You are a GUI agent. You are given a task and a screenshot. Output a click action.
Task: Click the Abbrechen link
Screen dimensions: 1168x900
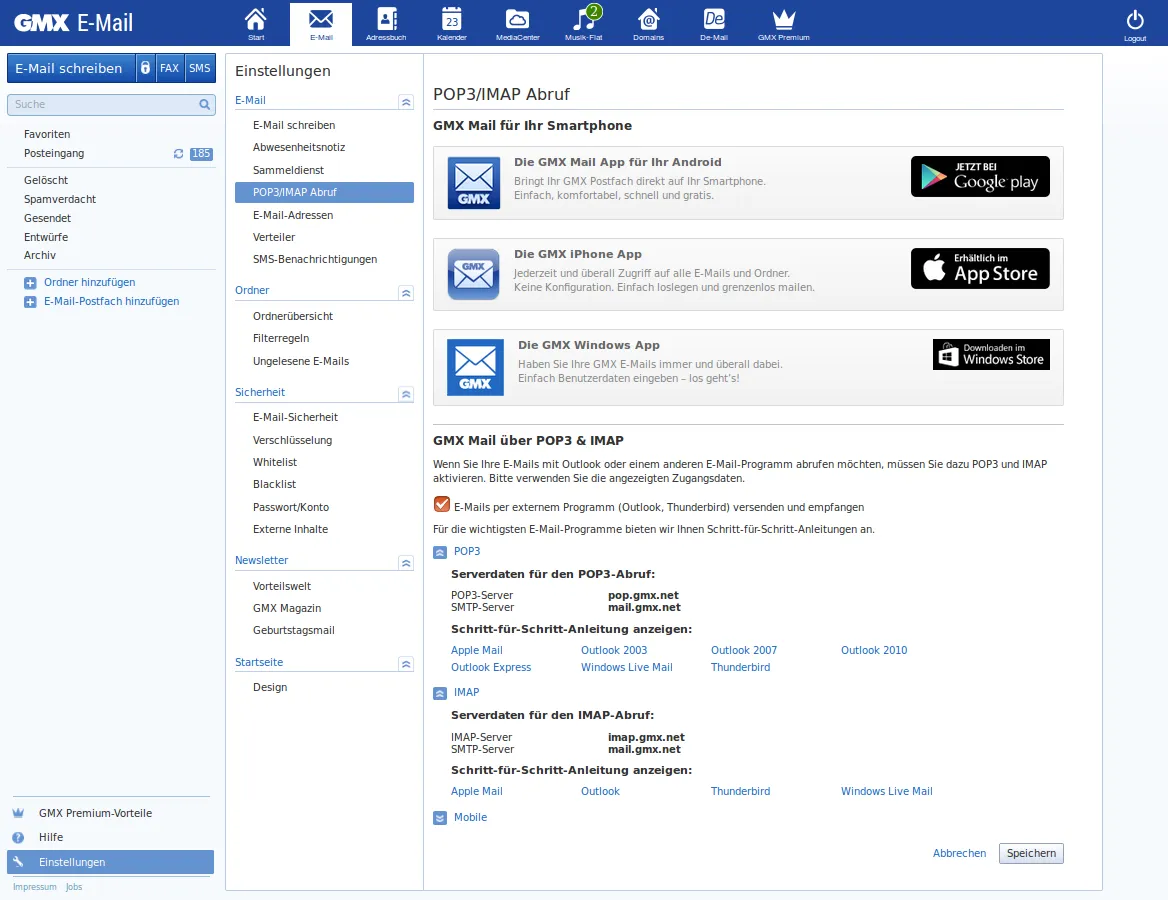pos(959,853)
